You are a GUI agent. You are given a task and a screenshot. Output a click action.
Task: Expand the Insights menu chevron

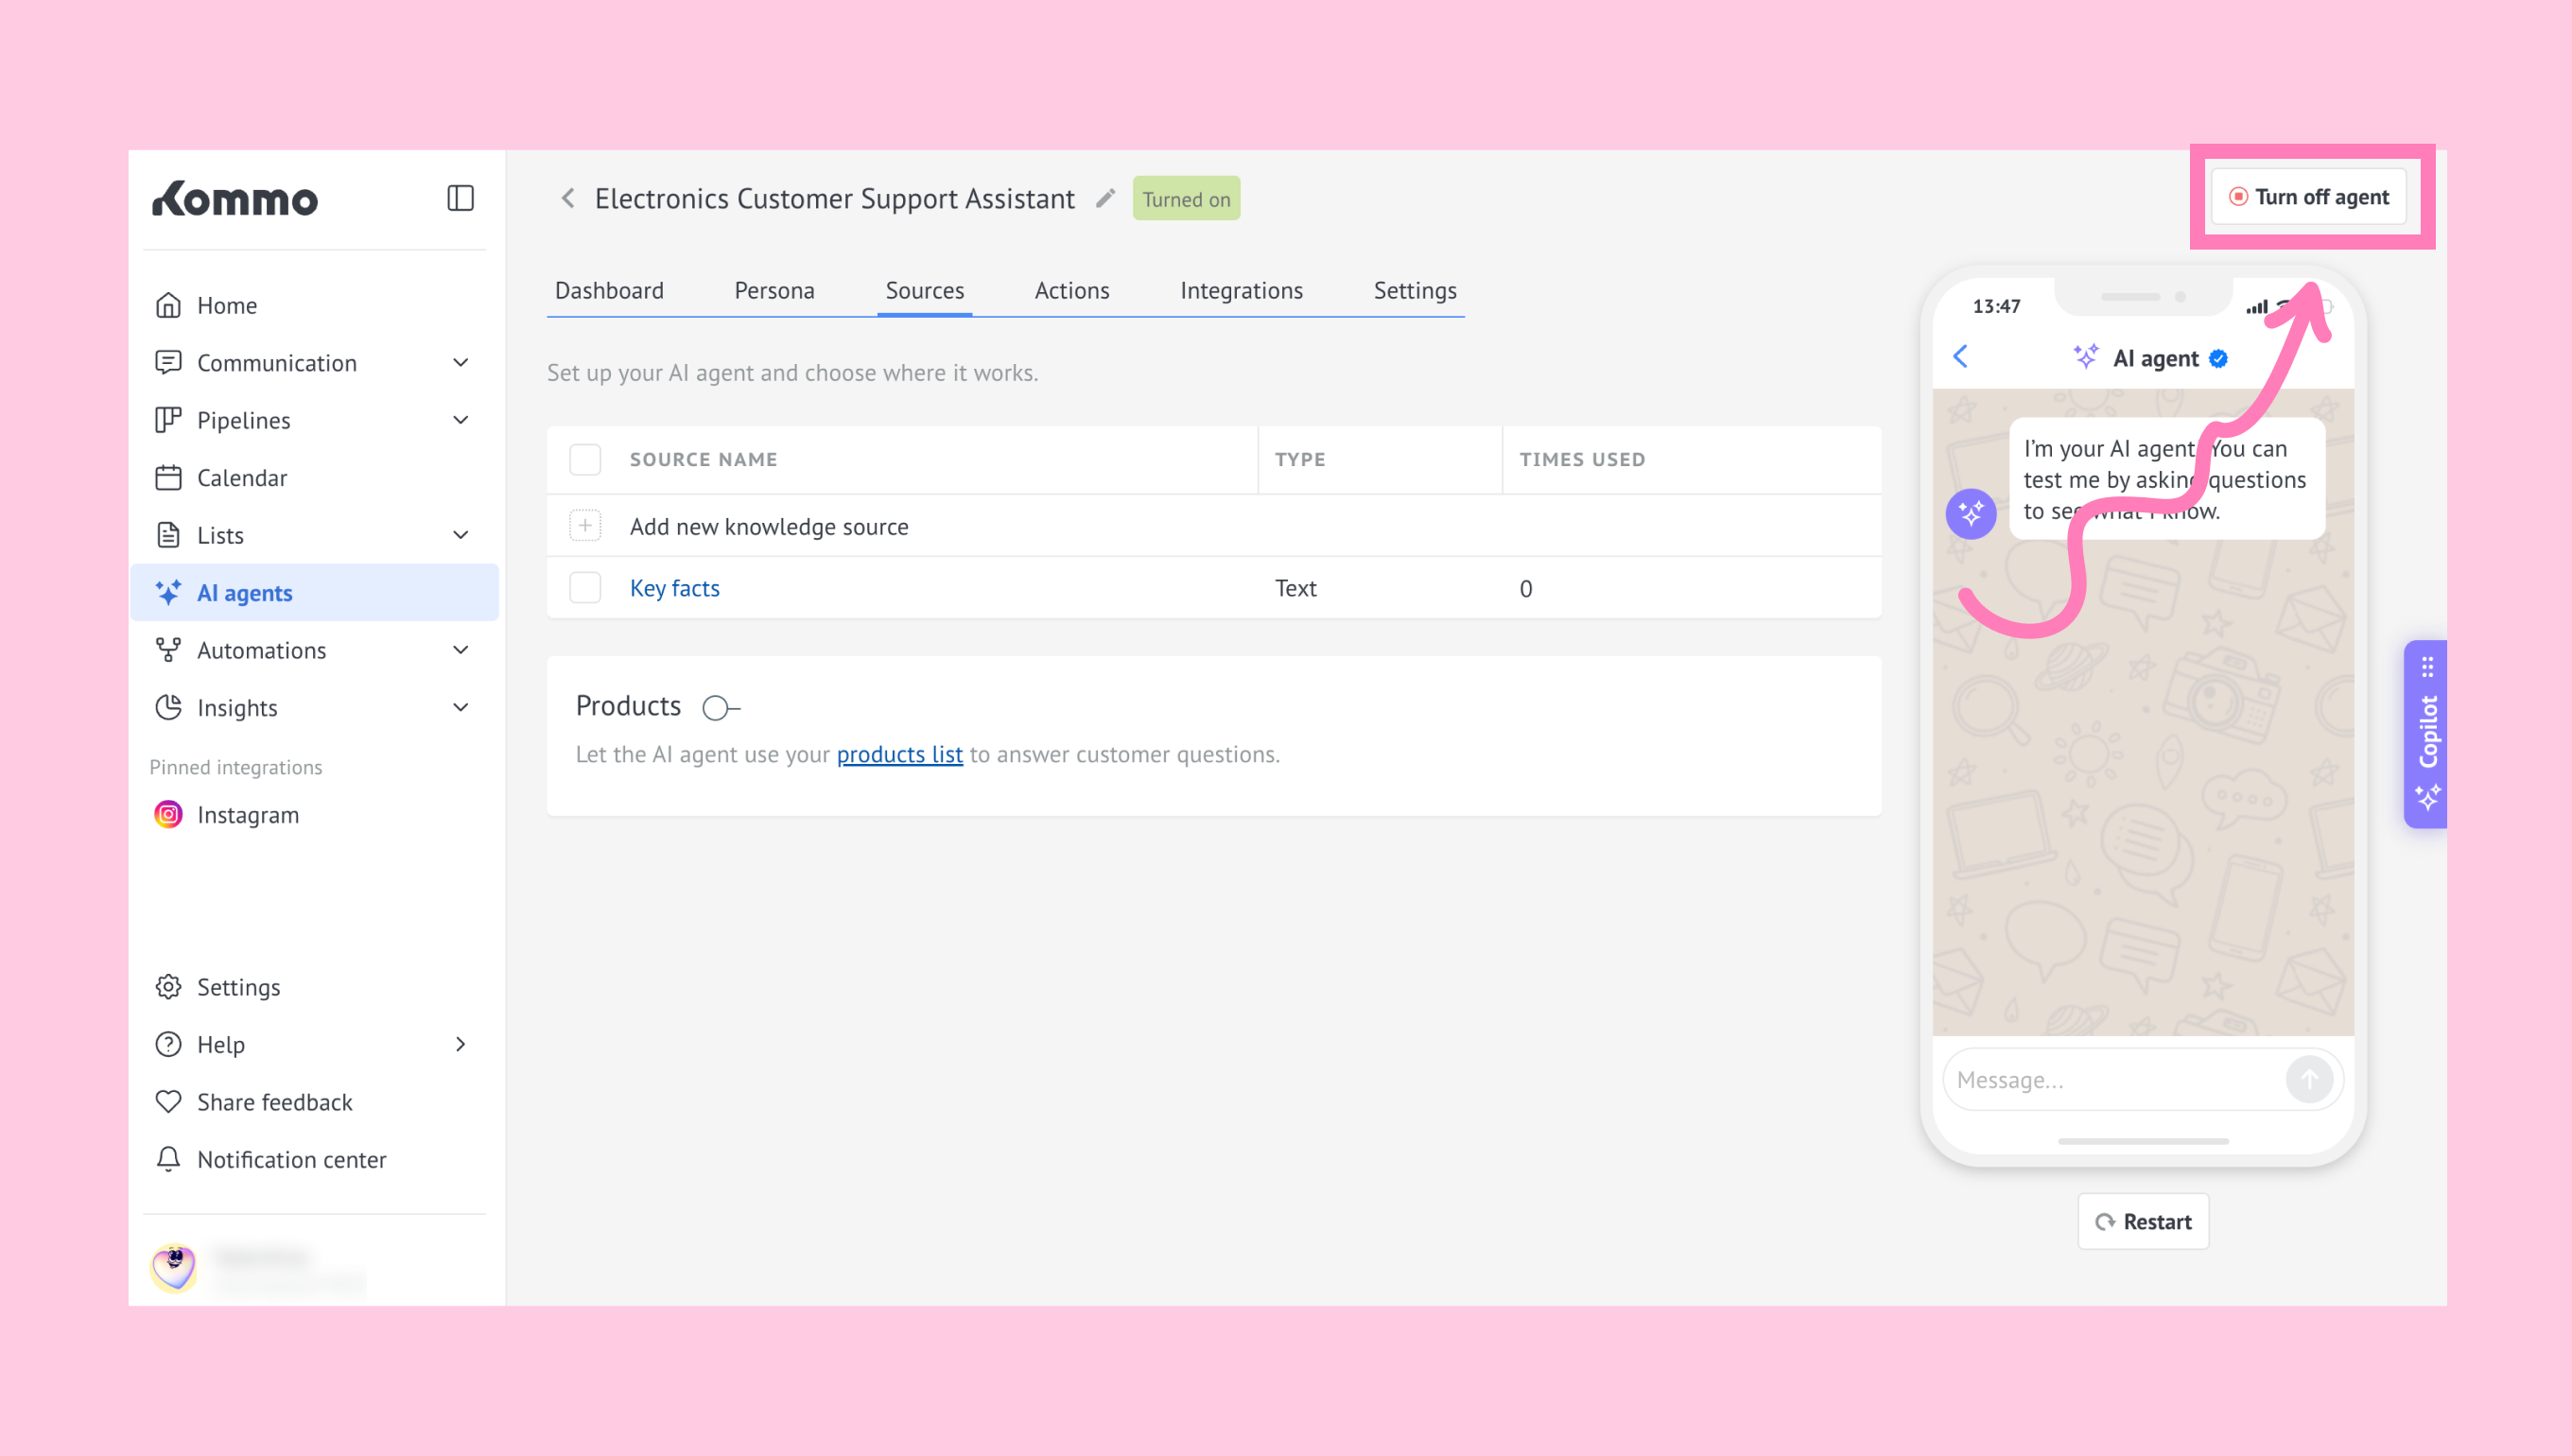pyautogui.click(x=461, y=707)
